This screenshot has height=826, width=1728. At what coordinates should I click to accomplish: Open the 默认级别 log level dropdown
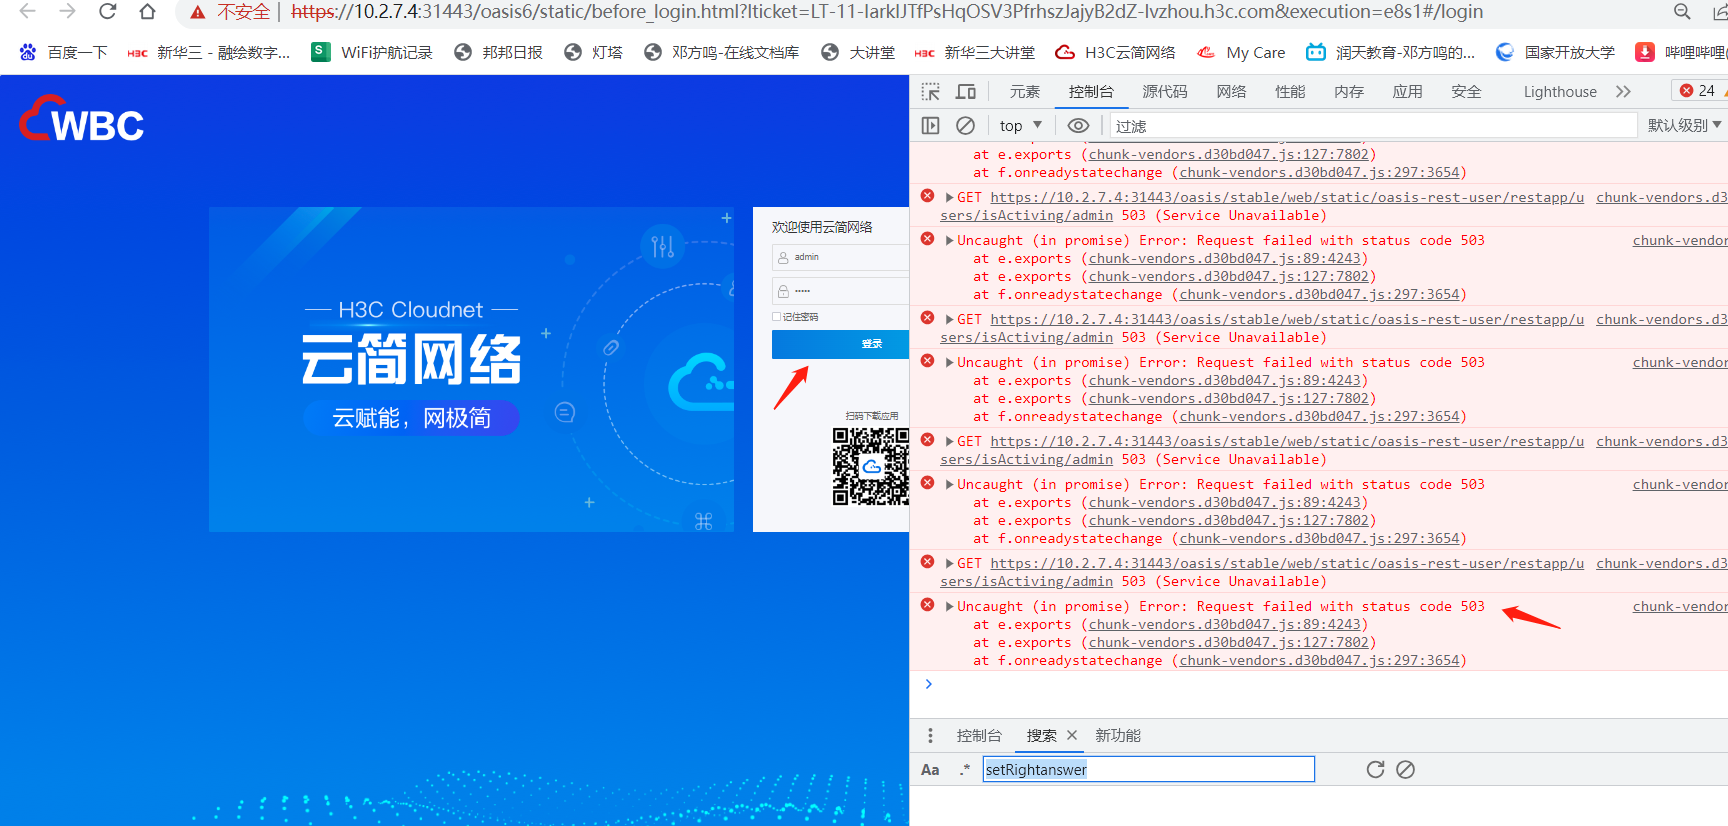[1685, 126]
